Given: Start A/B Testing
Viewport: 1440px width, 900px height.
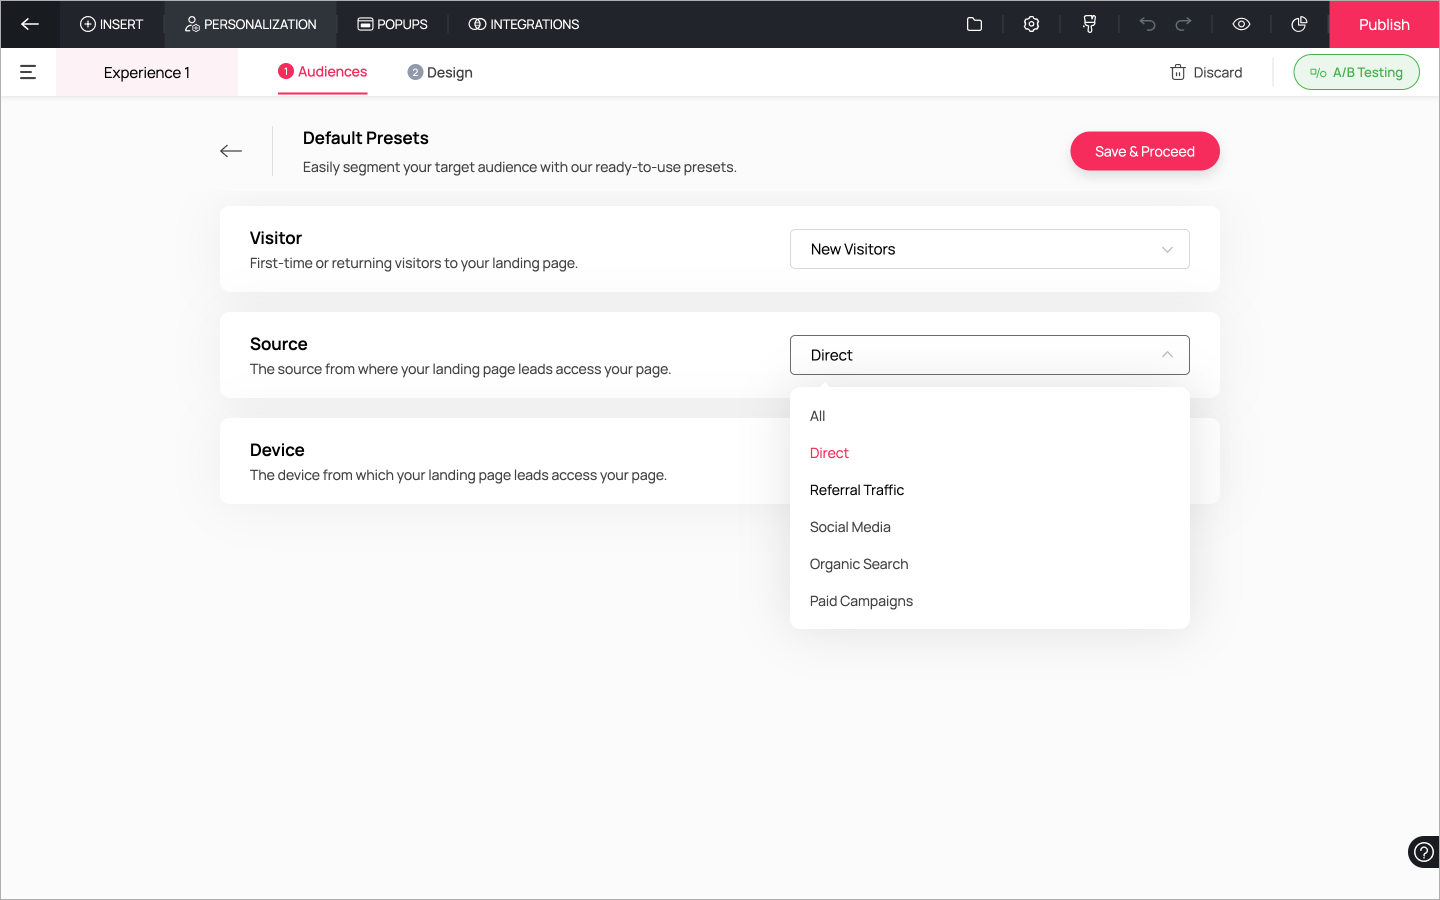Looking at the screenshot, I should [x=1356, y=72].
